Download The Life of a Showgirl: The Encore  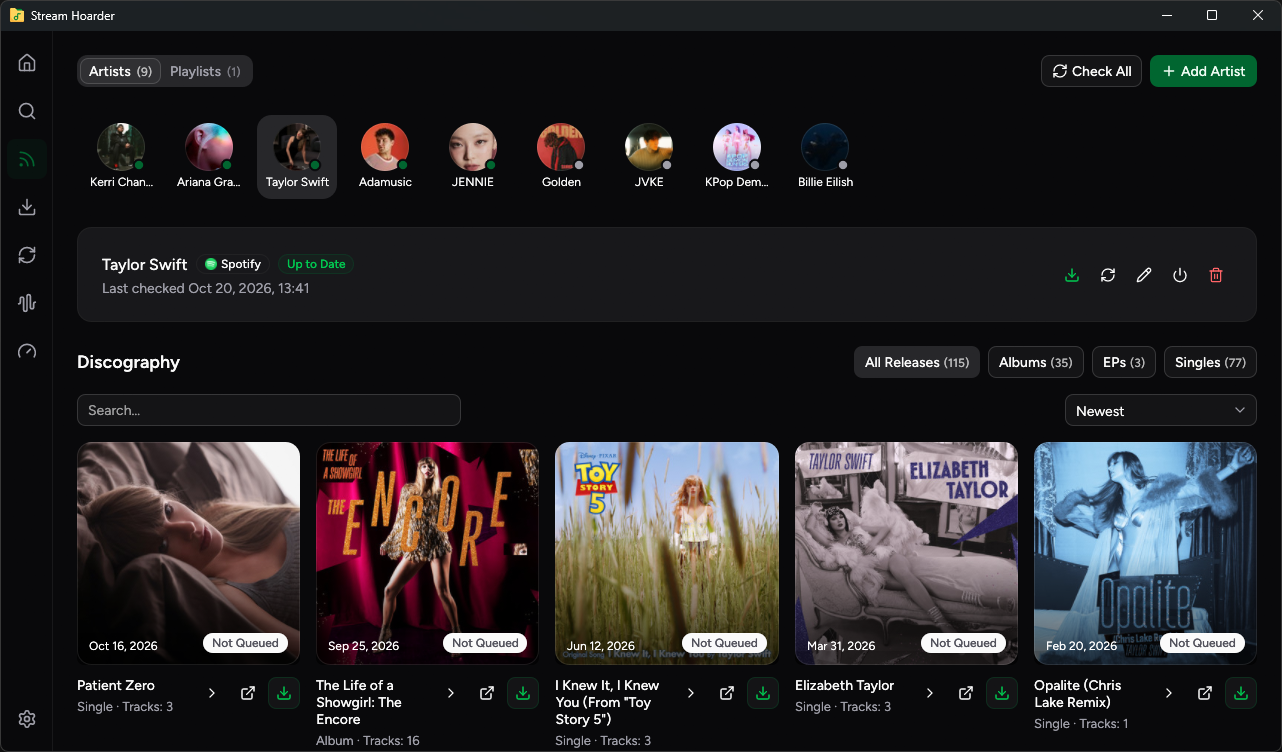pyautogui.click(x=523, y=693)
